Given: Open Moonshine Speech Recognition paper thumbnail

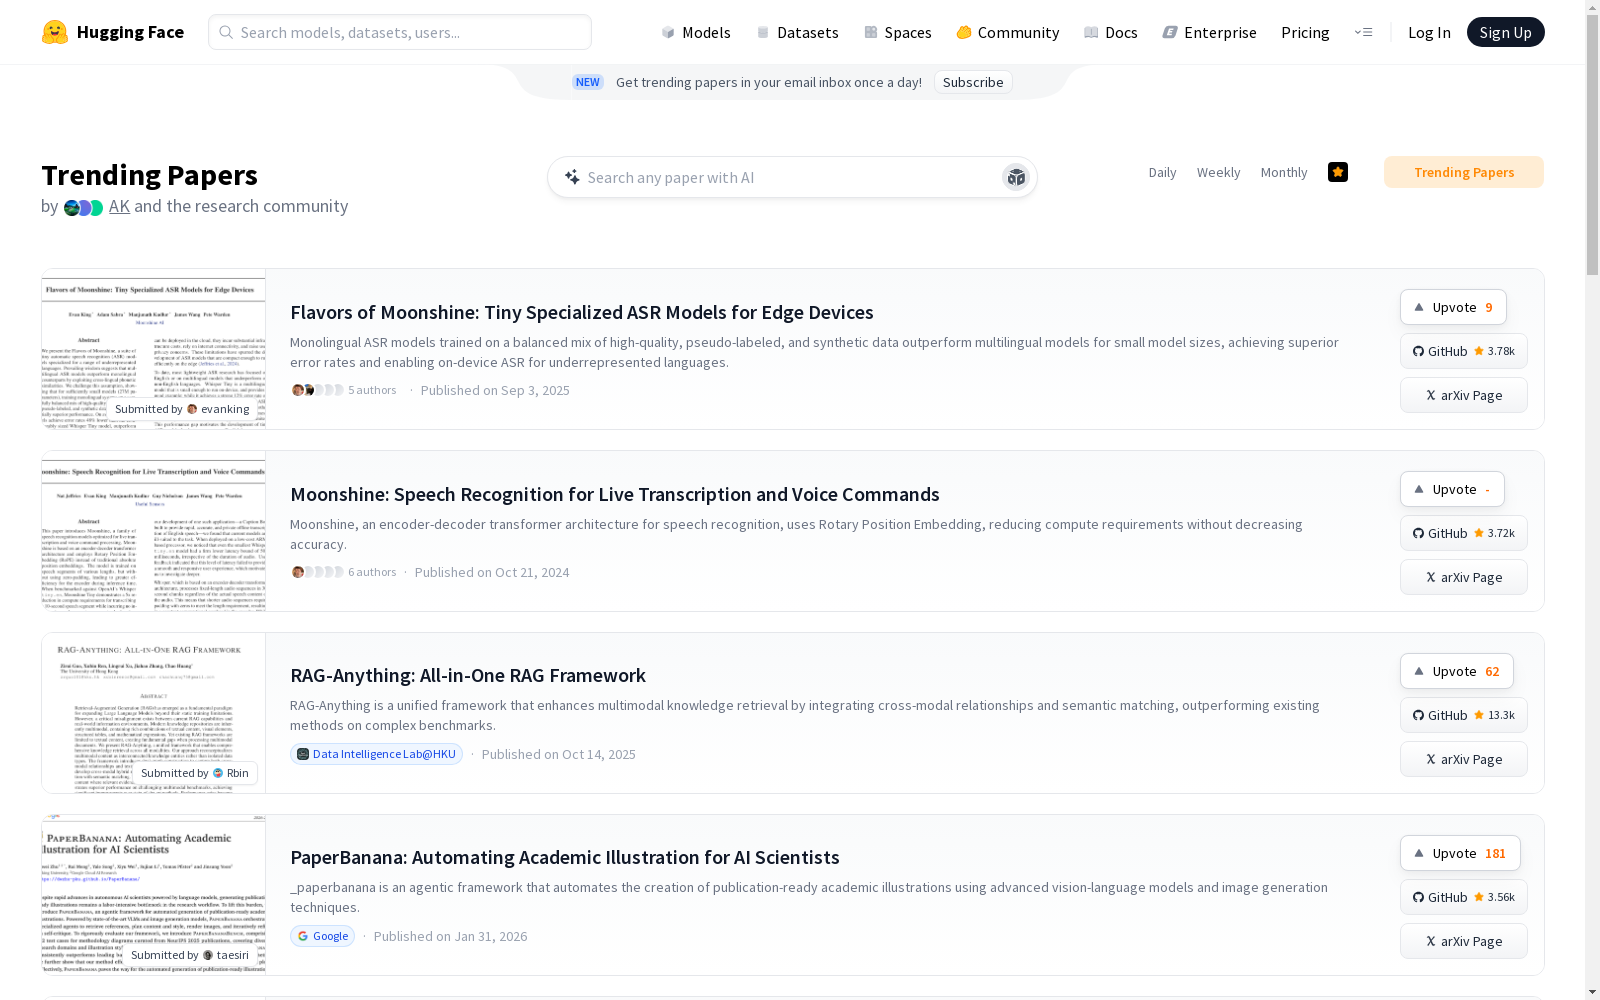Looking at the screenshot, I should 154,531.
